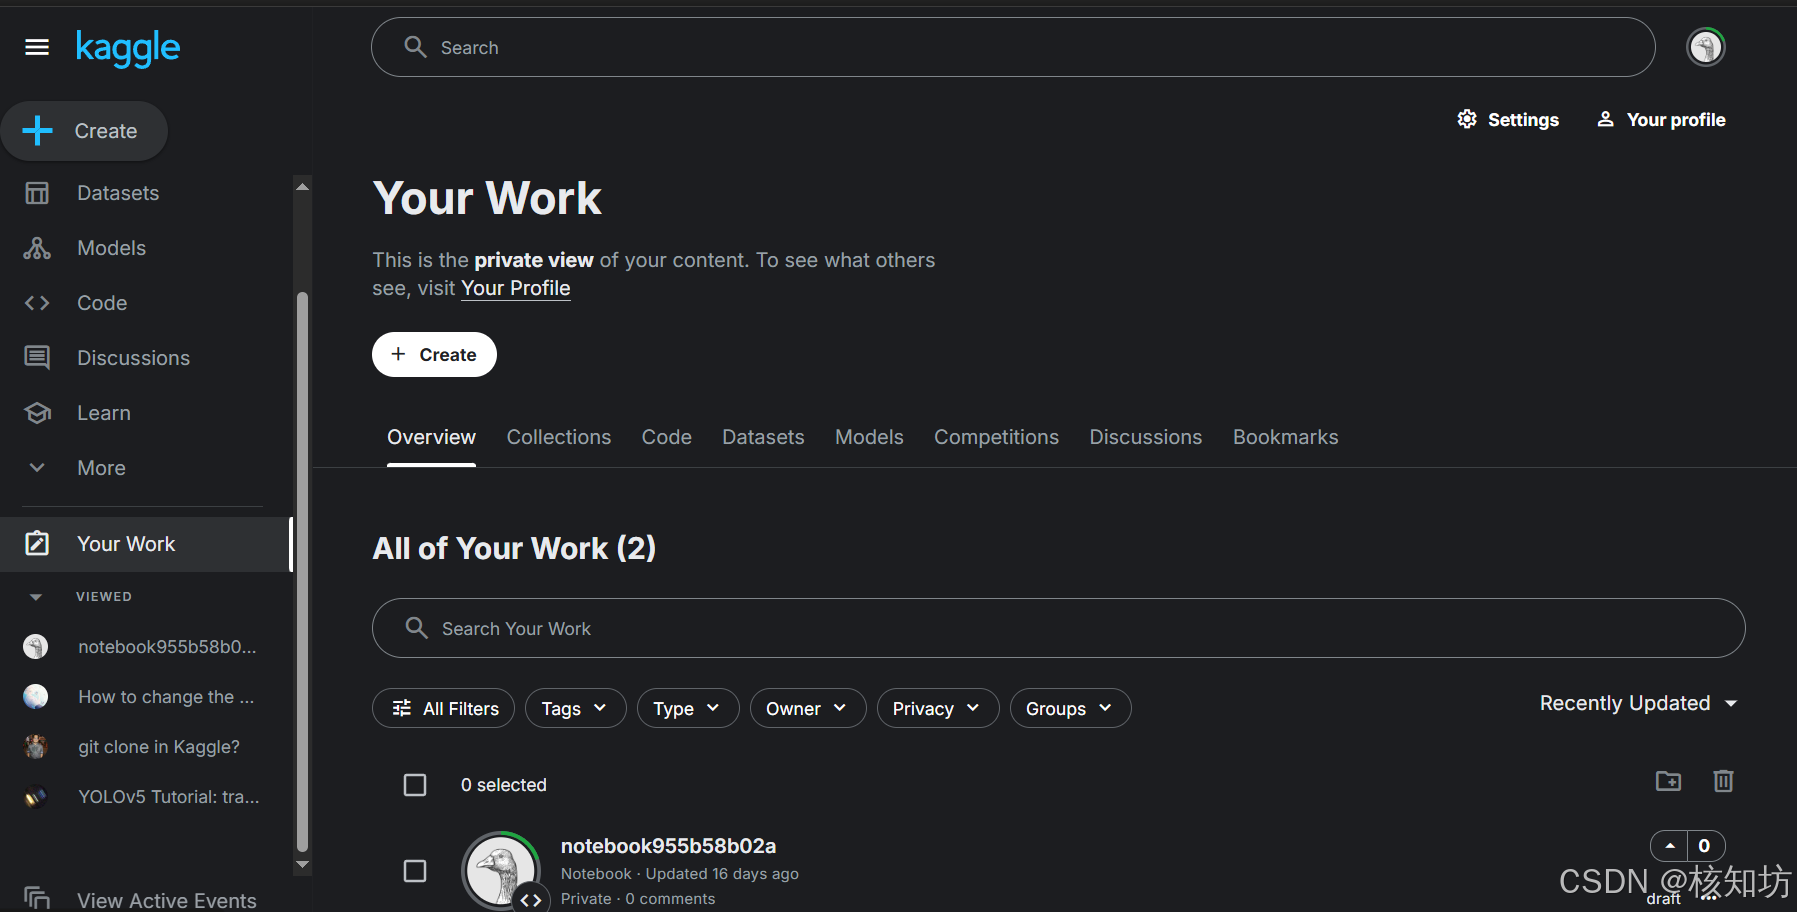Check the notebook955b58b02a row checkbox
This screenshot has width=1797, height=912.
[415, 871]
